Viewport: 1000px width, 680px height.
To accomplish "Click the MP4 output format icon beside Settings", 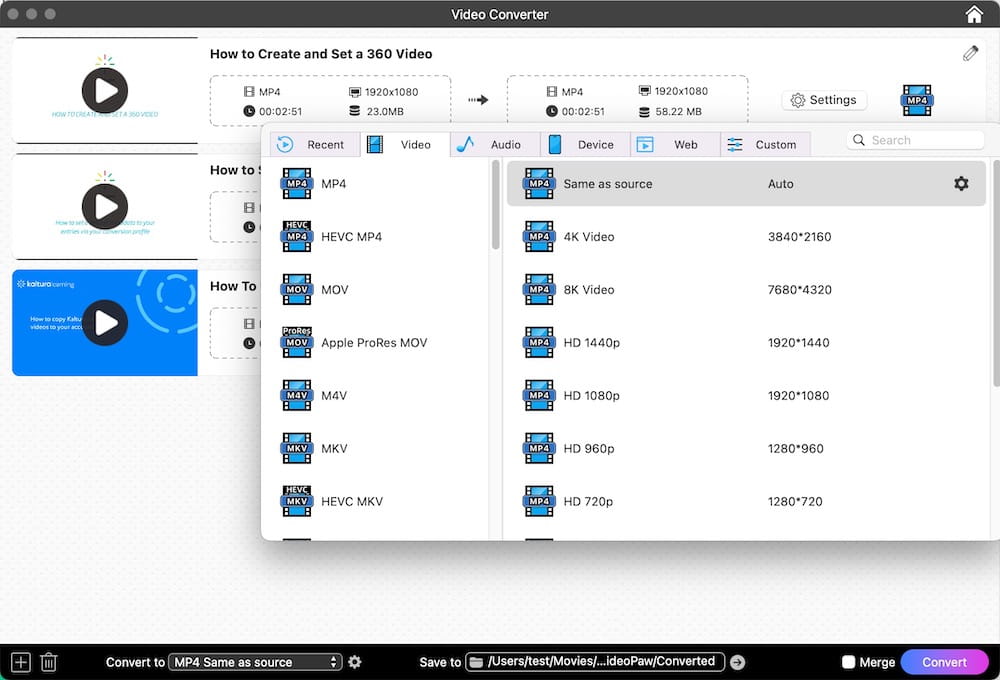I will [x=916, y=100].
